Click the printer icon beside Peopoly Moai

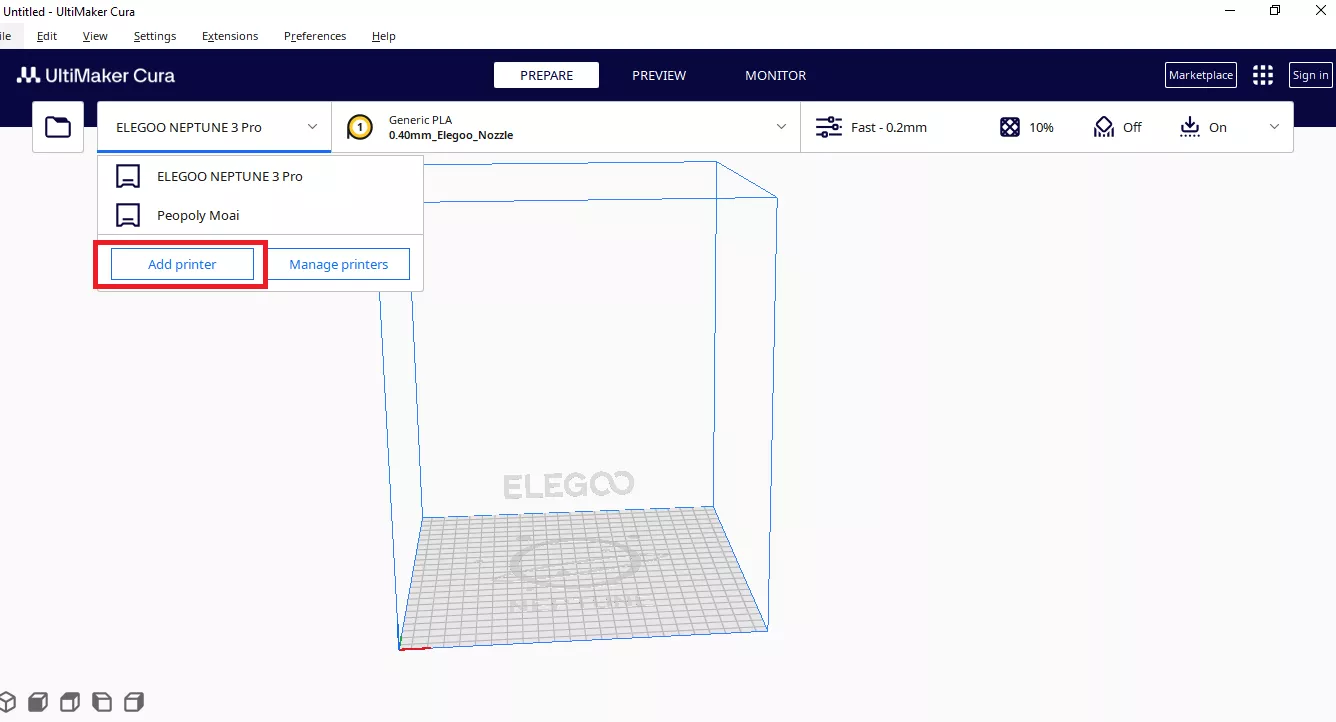point(127,214)
